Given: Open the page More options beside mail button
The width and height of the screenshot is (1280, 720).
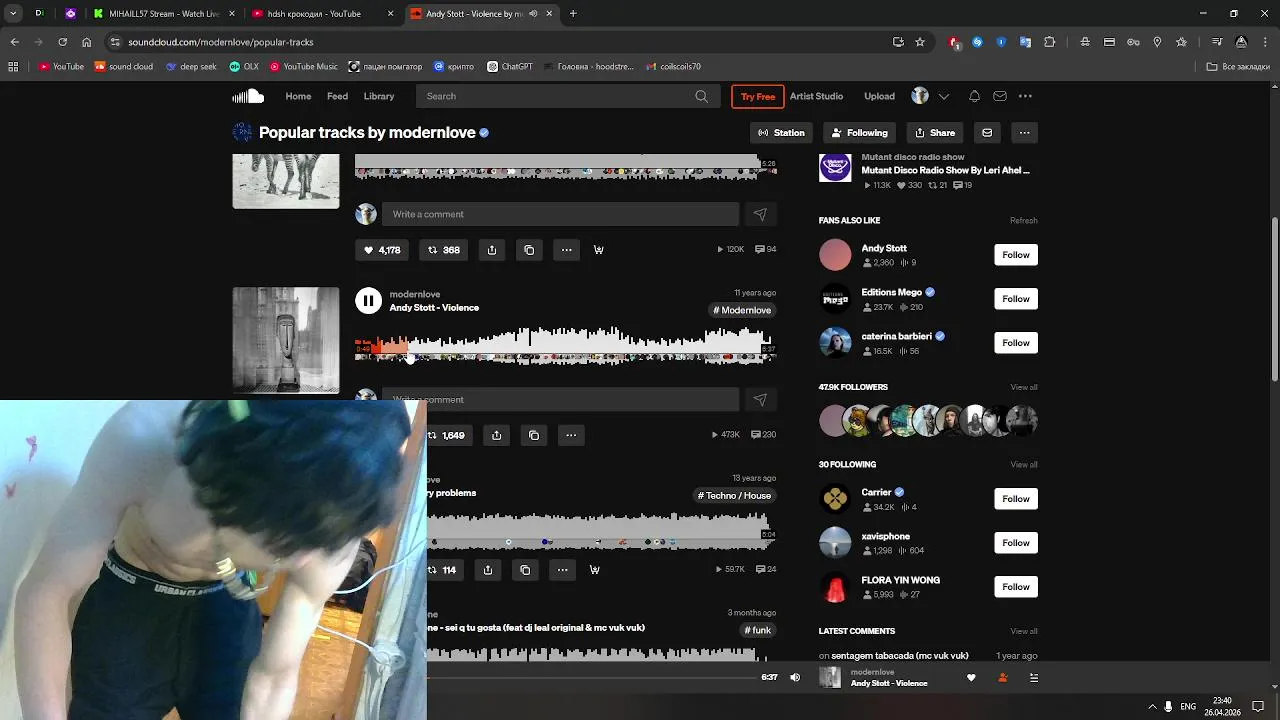Looking at the screenshot, I should [1024, 132].
